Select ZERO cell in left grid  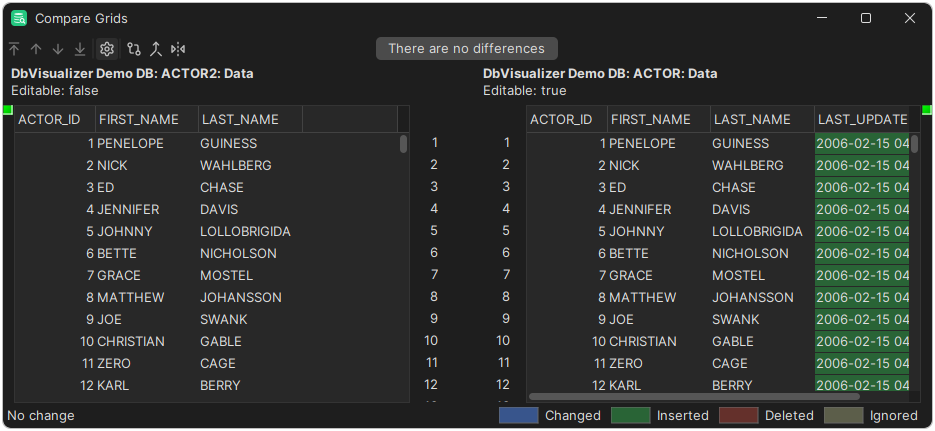point(147,364)
